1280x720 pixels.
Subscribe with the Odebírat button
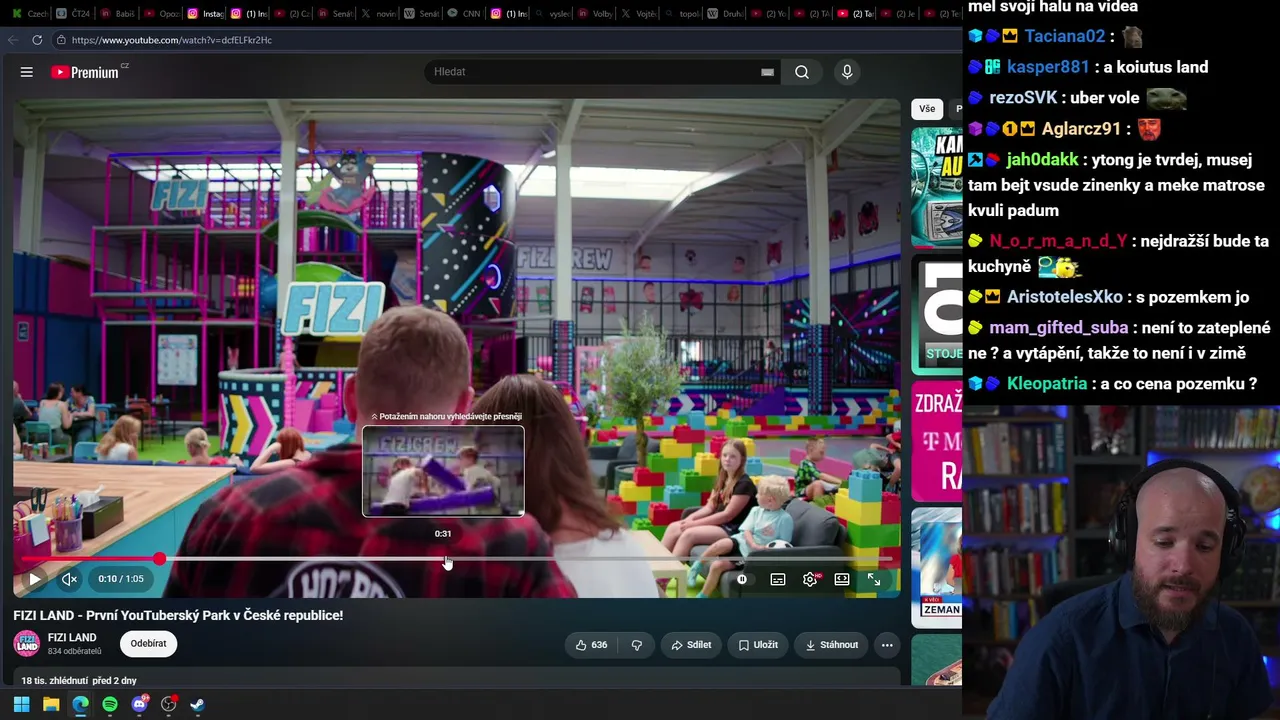[x=148, y=644]
